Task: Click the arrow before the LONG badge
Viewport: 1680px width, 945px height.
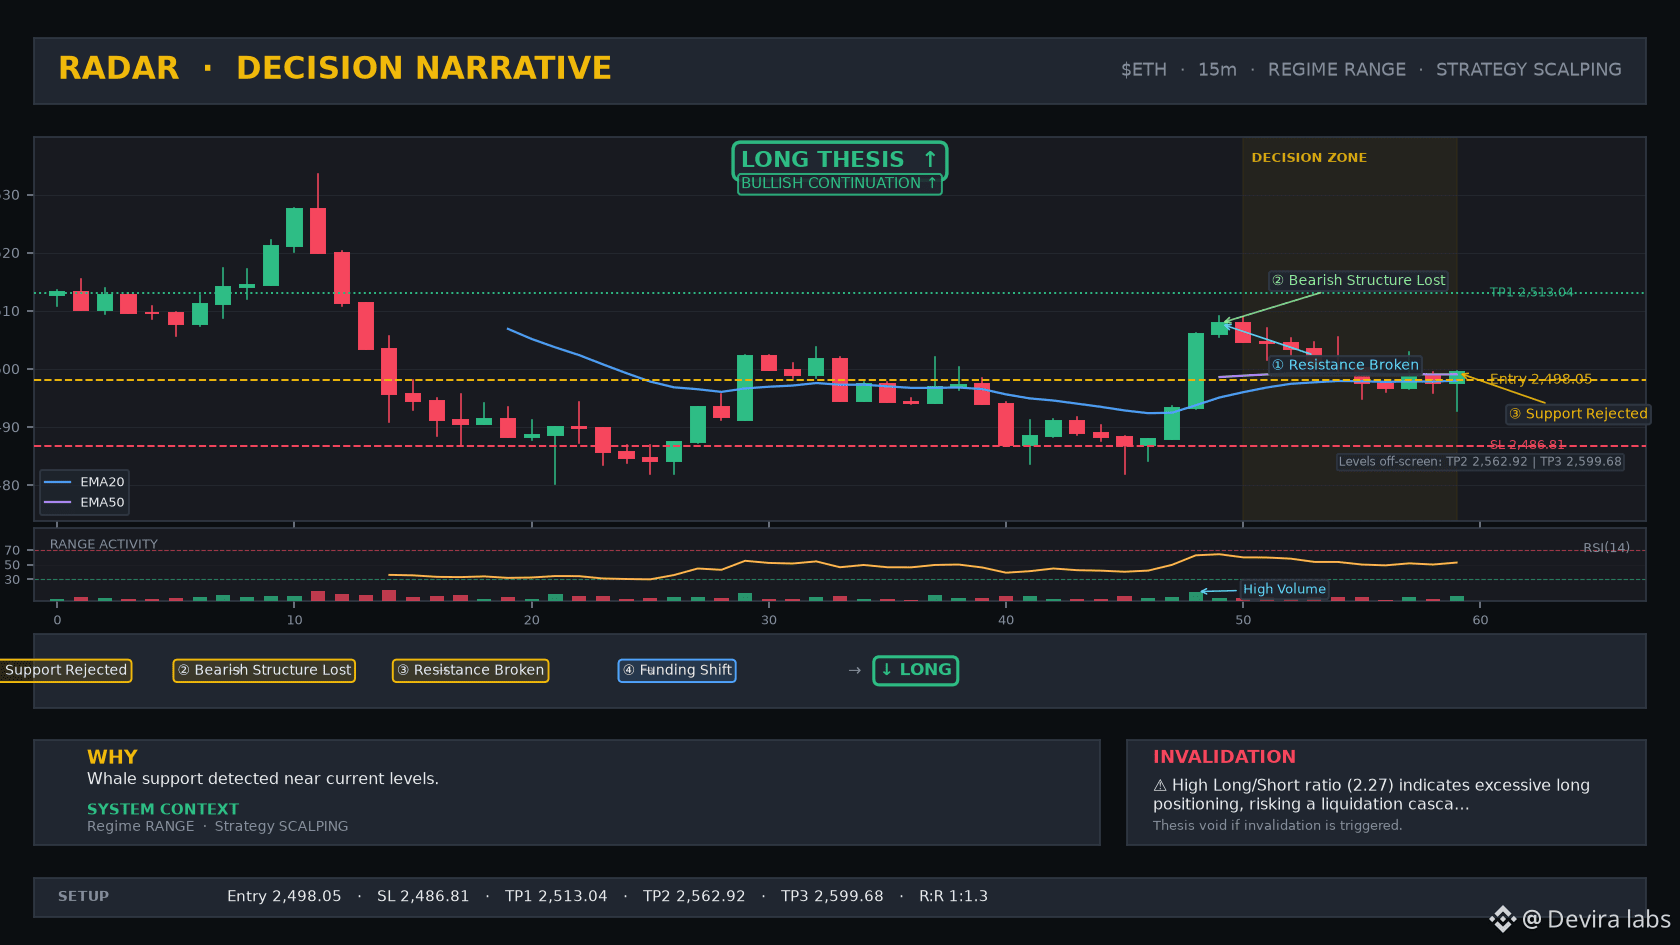Action: [854, 670]
